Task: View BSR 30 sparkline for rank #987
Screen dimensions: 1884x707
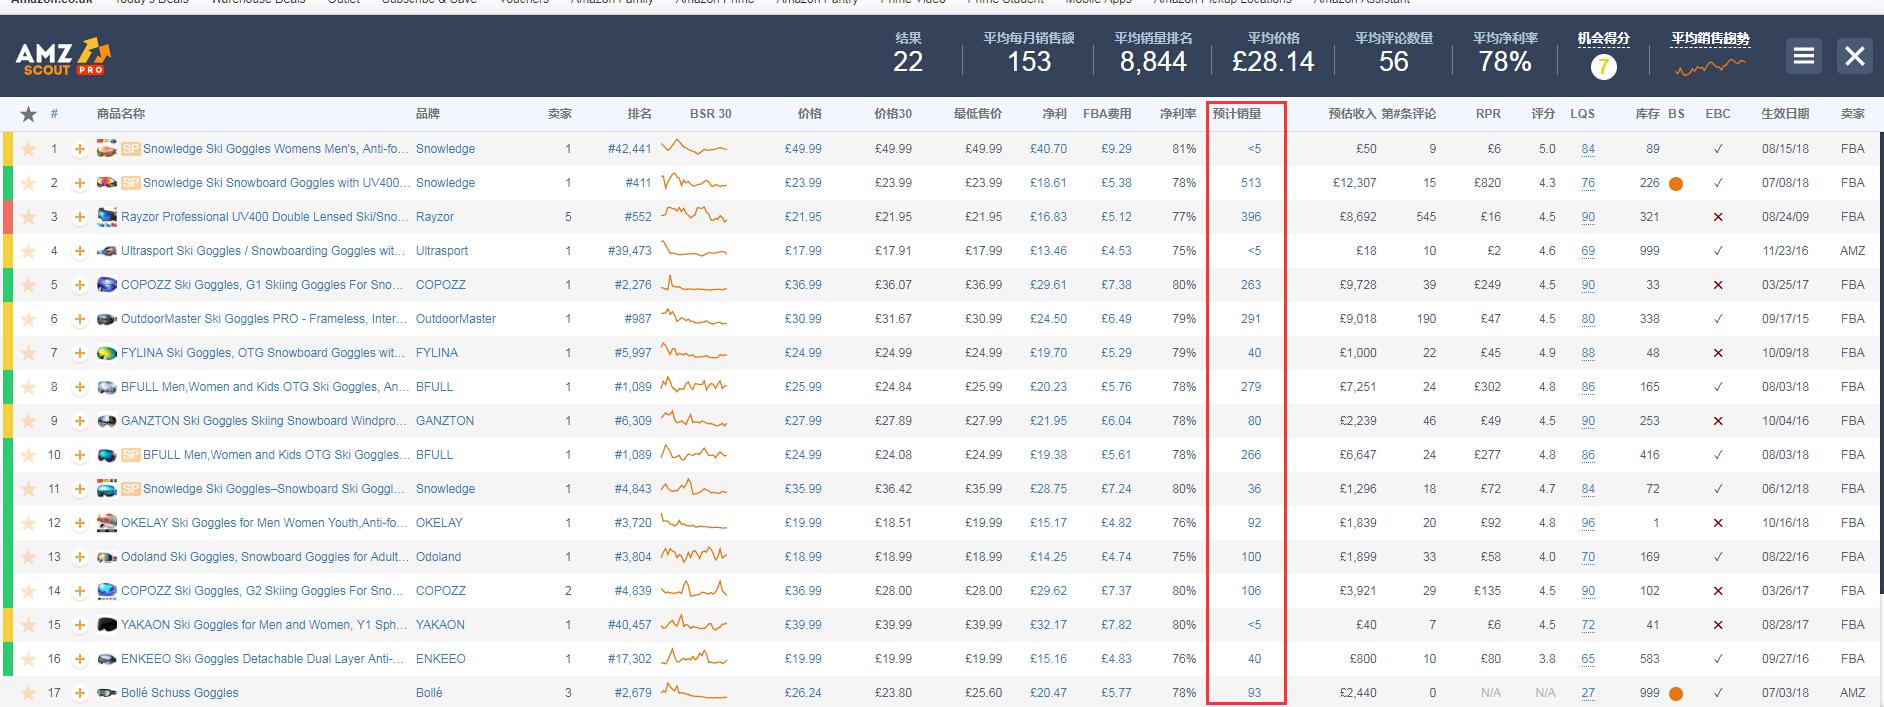Action: pyautogui.click(x=694, y=319)
